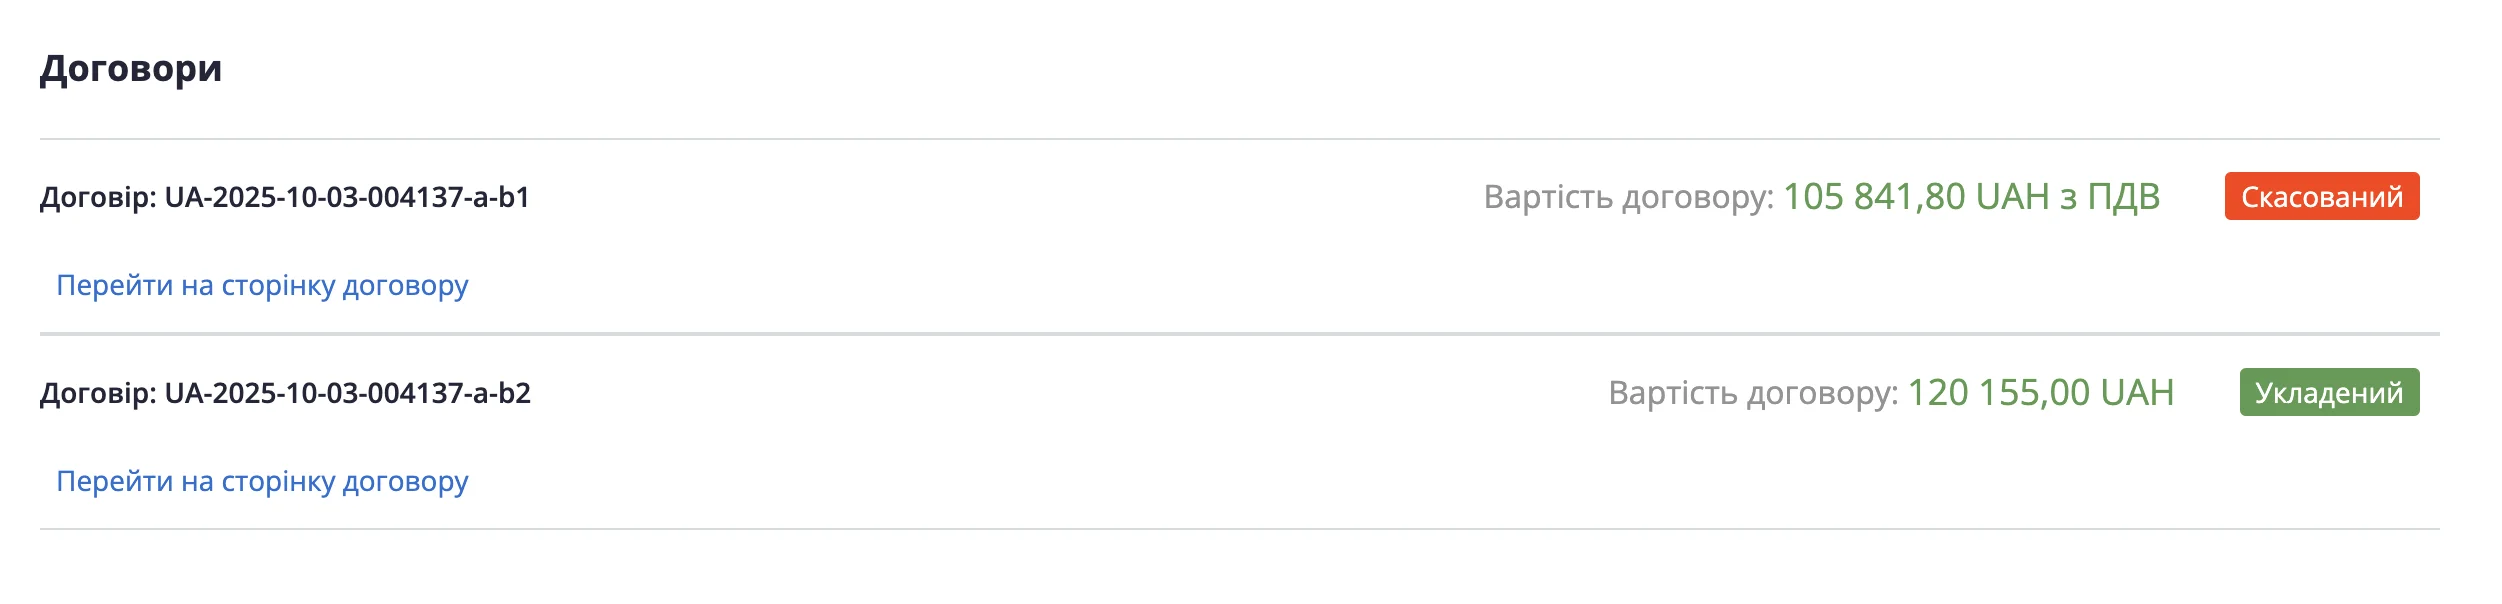The width and height of the screenshot is (2502, 604).
Task: Click the bottom divider below contract b2
Action: click(x=1240, y=529)
